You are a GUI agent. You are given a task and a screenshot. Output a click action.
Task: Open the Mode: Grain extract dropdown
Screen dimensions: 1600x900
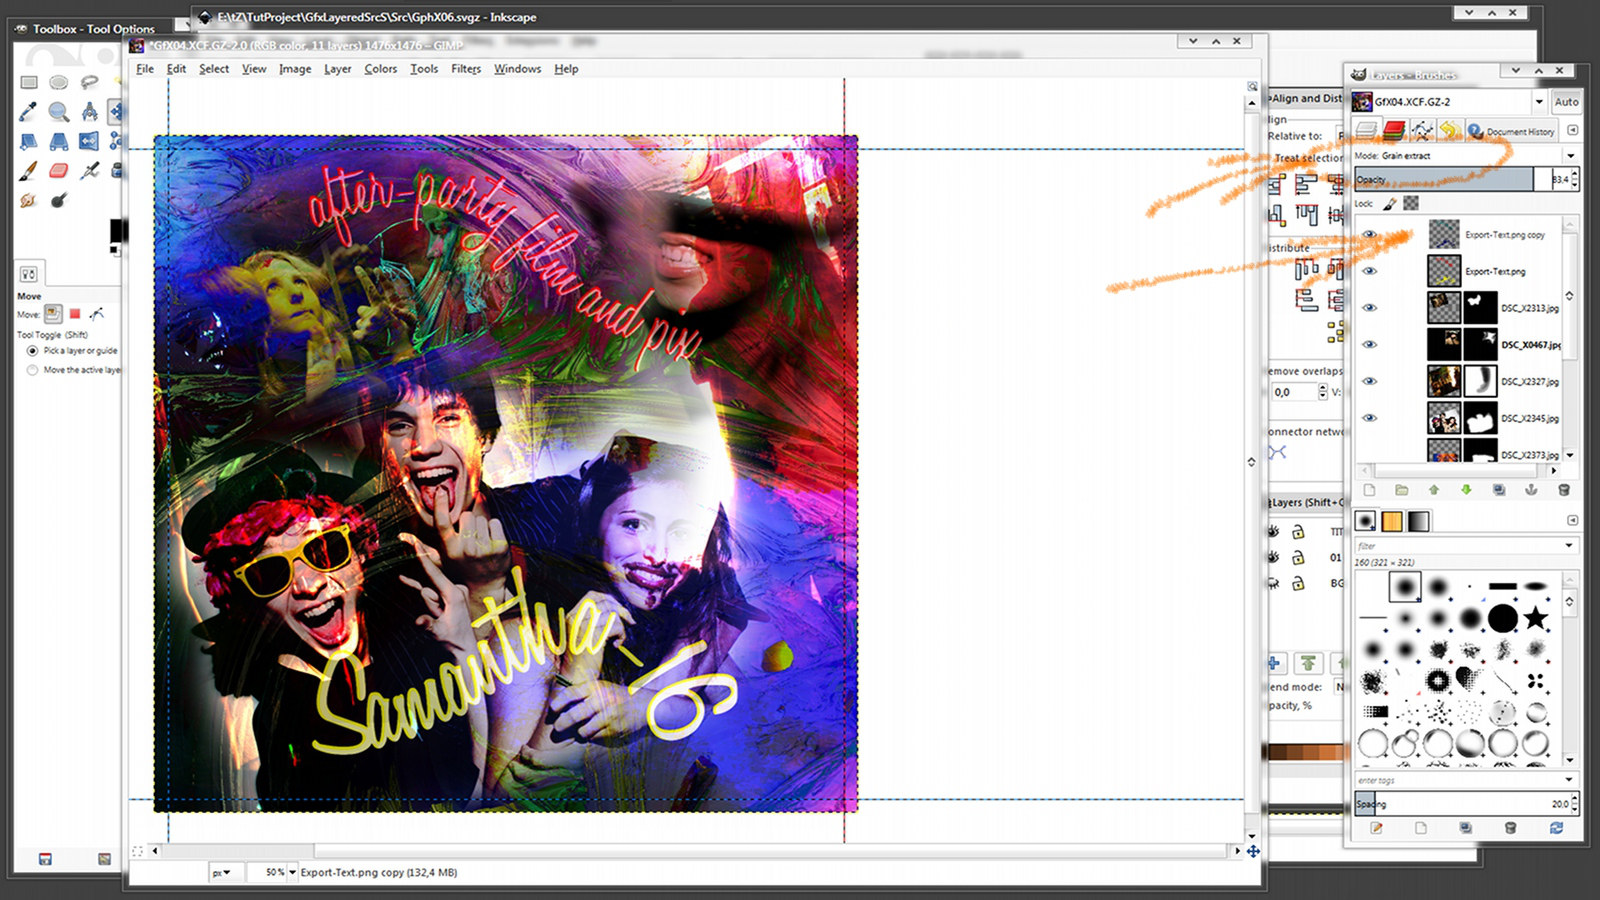[1571, 156]
